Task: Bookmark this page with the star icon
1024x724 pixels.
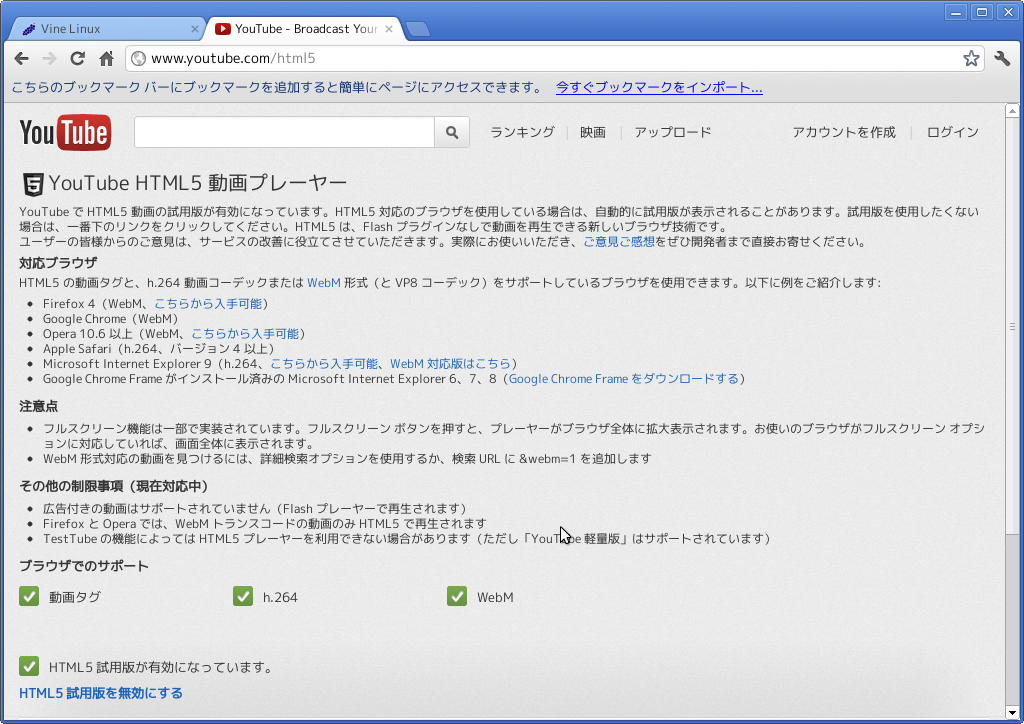Action: pos(971,58)
